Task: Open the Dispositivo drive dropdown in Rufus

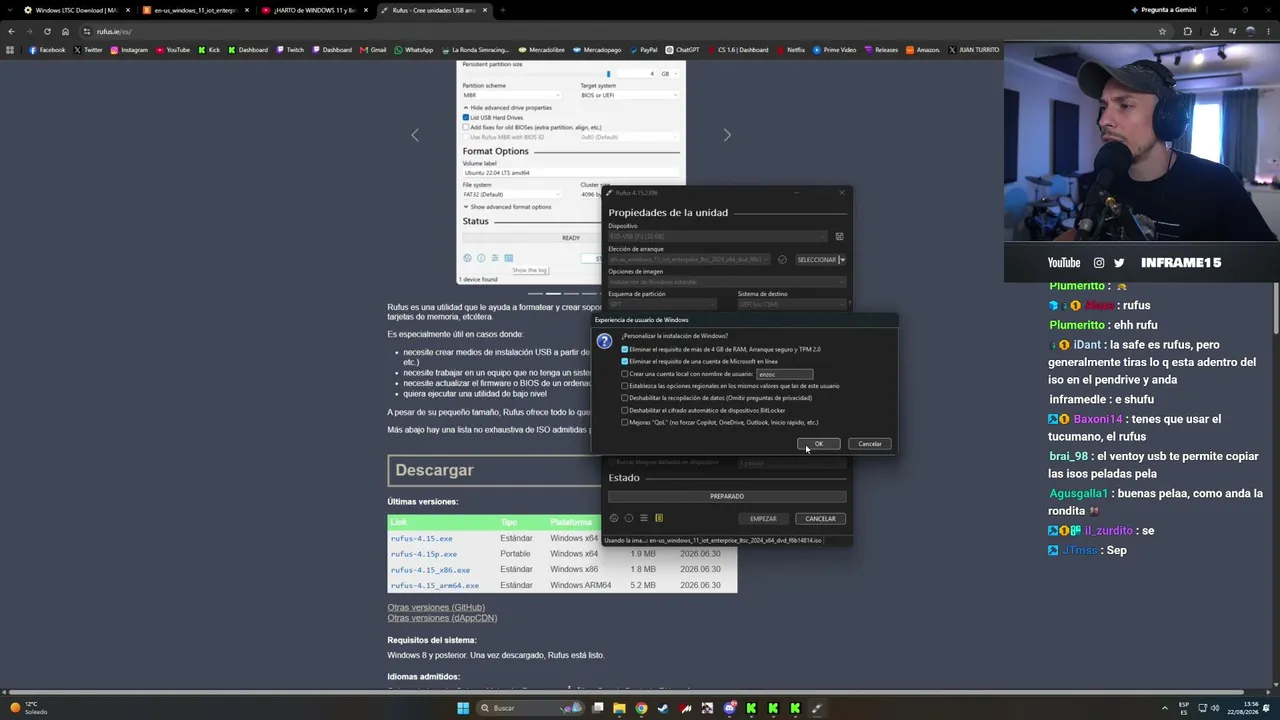Action: point(718,237)
